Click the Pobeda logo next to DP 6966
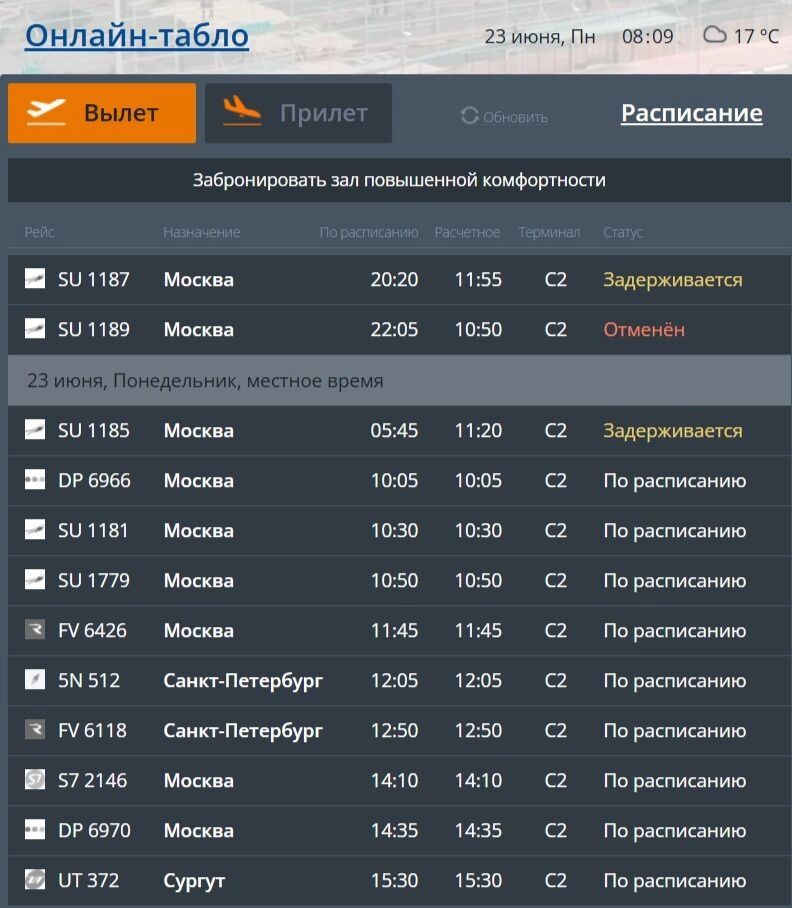Viewport: 792px width, 908px height. coord(35,480)
